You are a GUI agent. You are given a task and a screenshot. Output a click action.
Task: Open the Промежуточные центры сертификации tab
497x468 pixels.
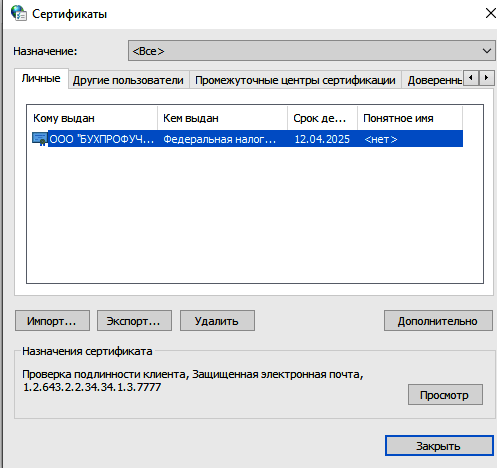[x=295, y=80]
